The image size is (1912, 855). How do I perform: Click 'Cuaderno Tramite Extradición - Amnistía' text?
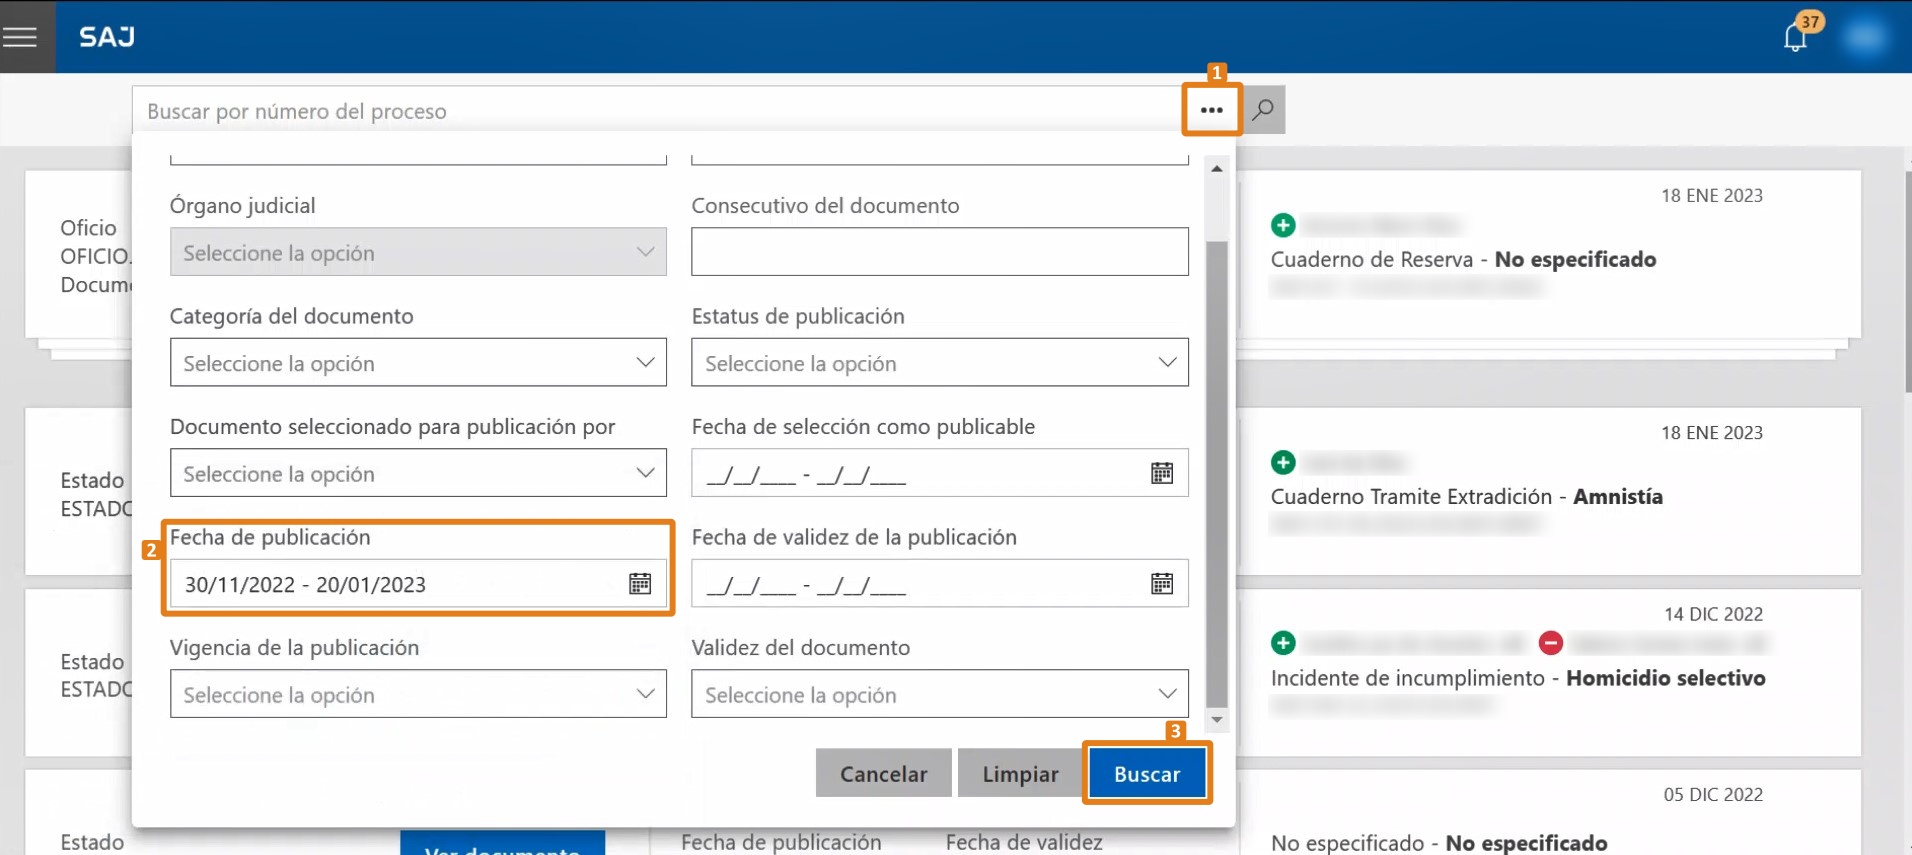tap(1467, 496)
